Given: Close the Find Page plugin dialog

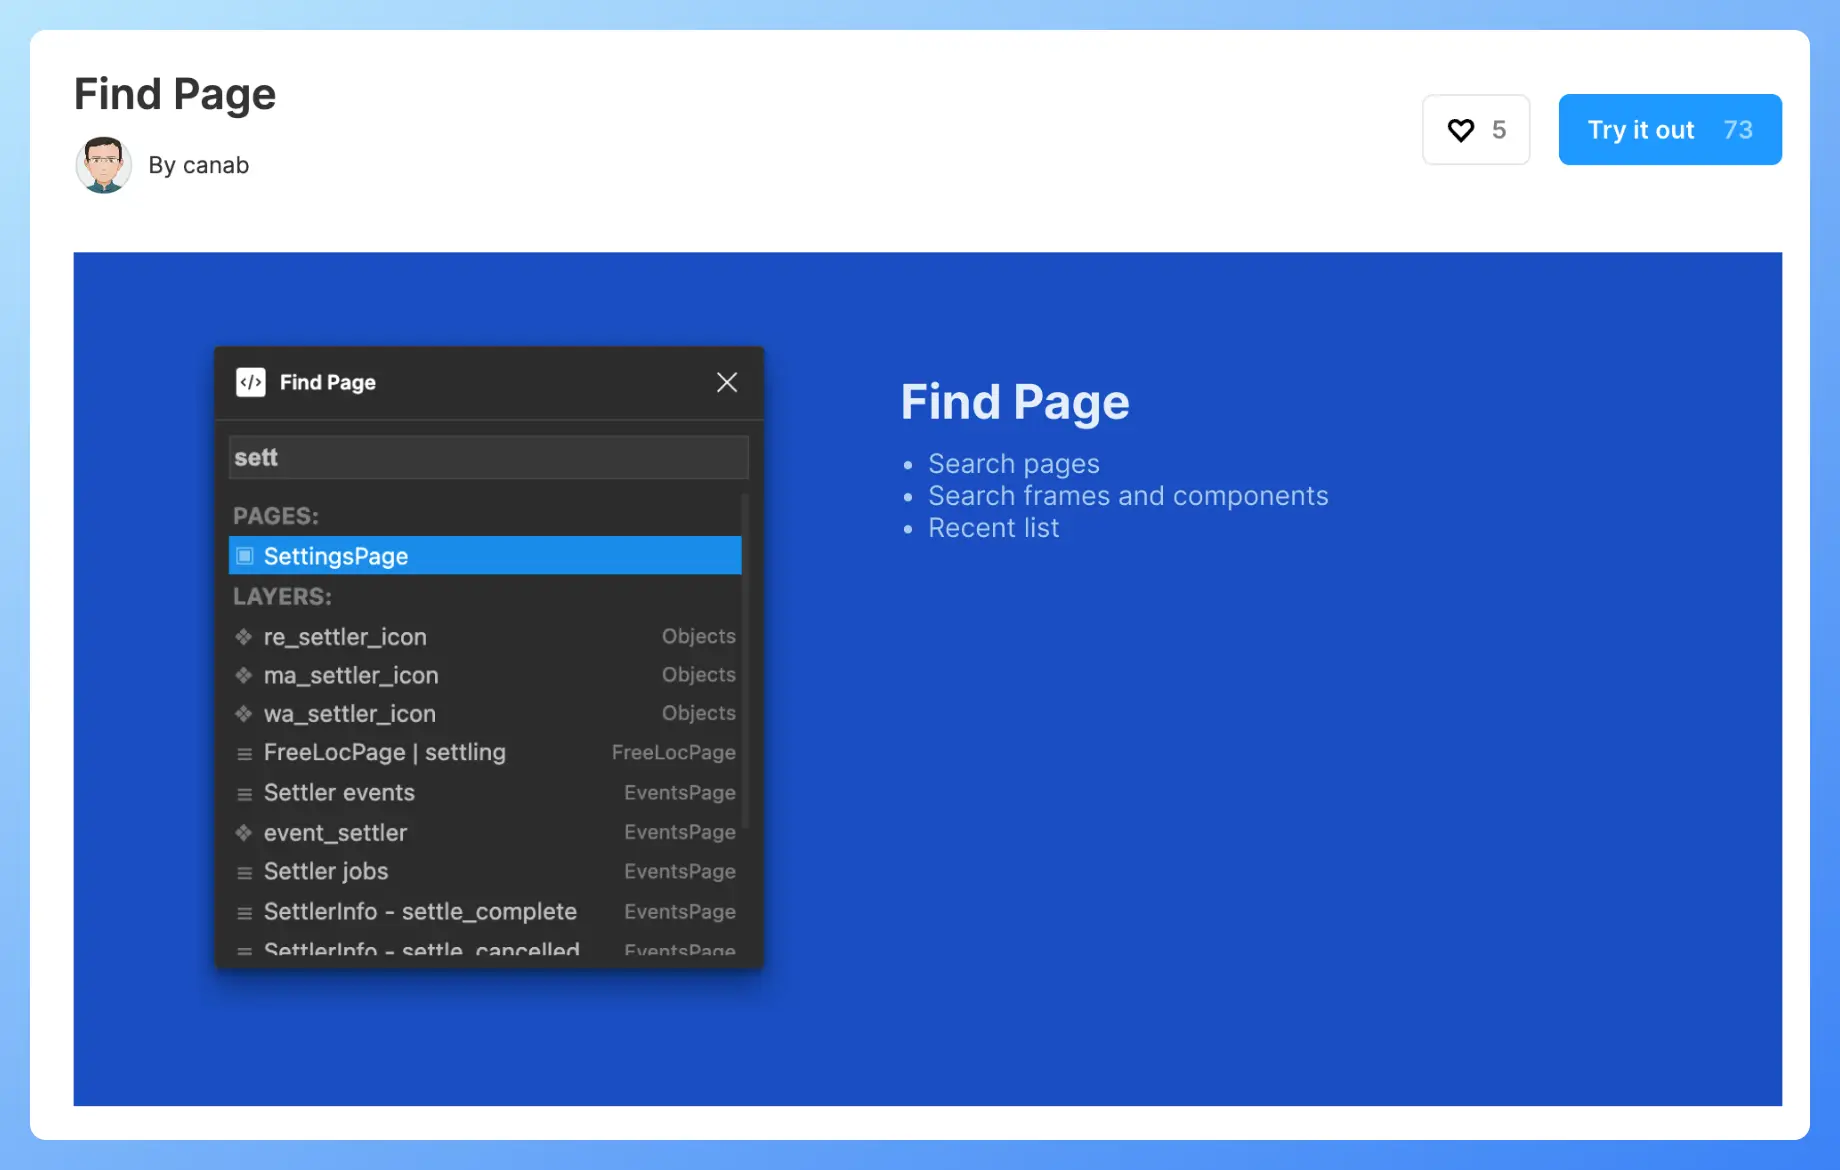Looking at the screenshot, I should click(727, 382).
